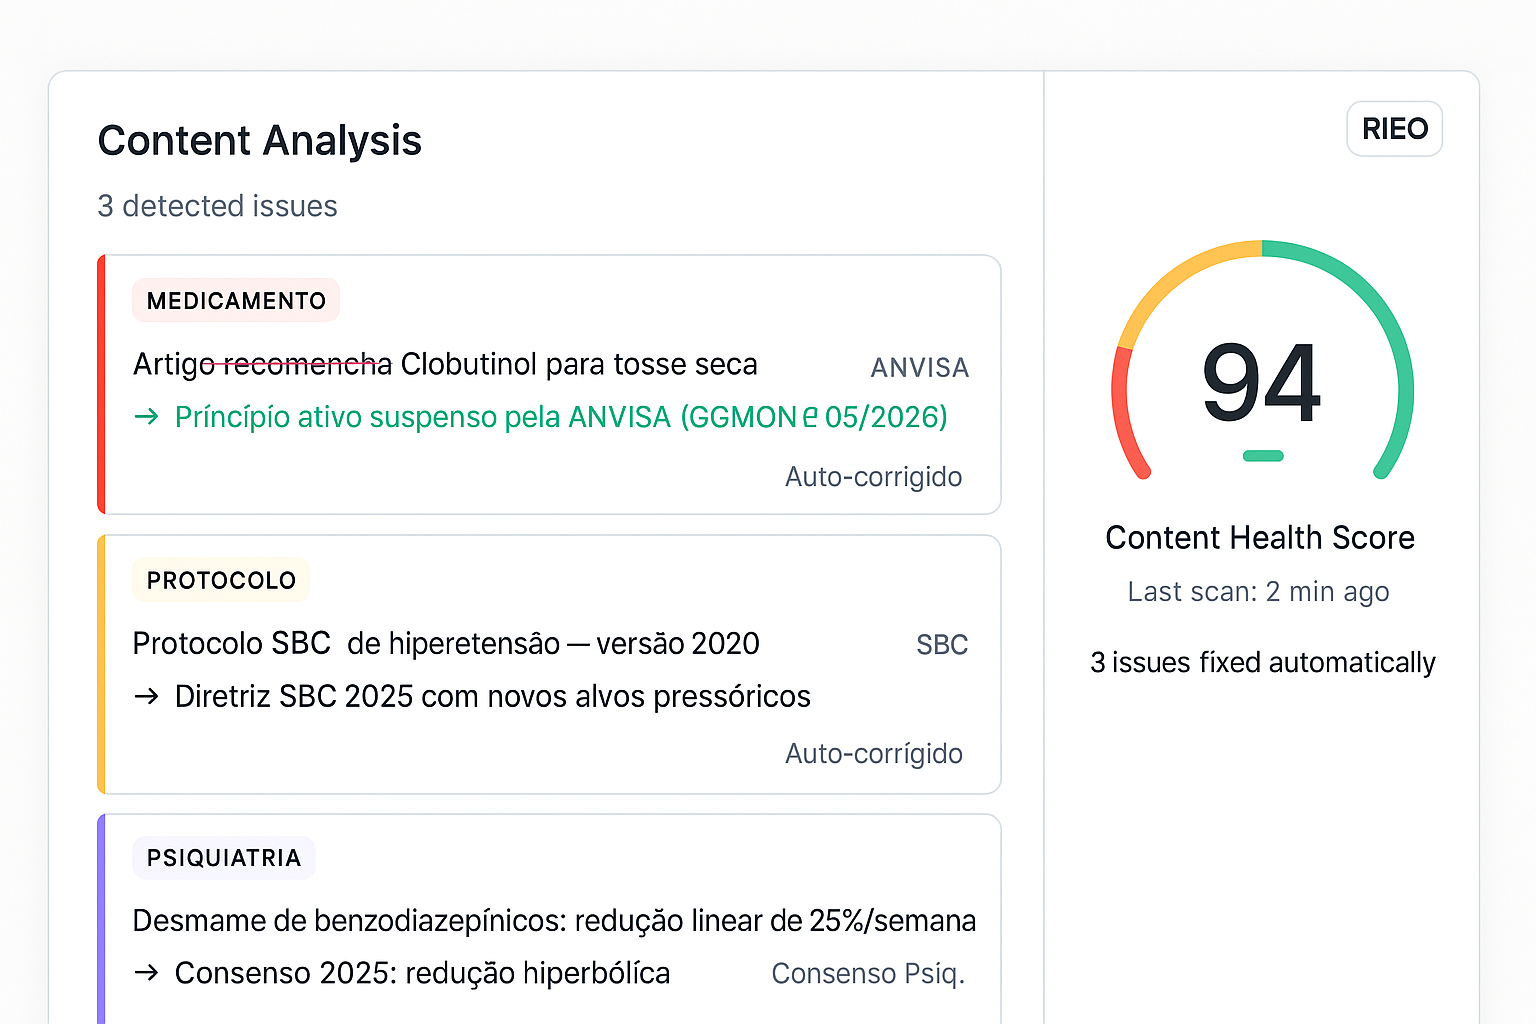The width and height of the screenshot is (1536, 1024).
Task: Click the 94 health score gauge
Action: (1262, 360)
